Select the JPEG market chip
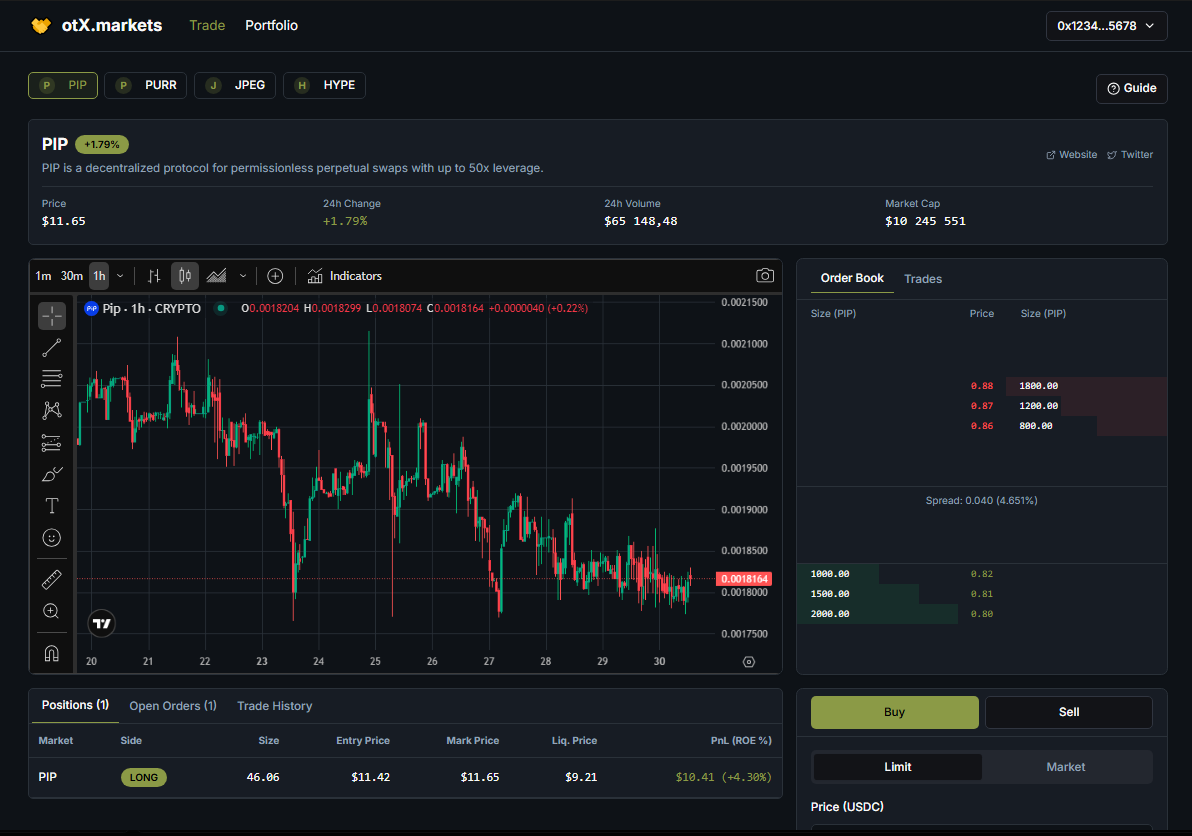The width and height of the screenshot is (1192, 836). 235,85
